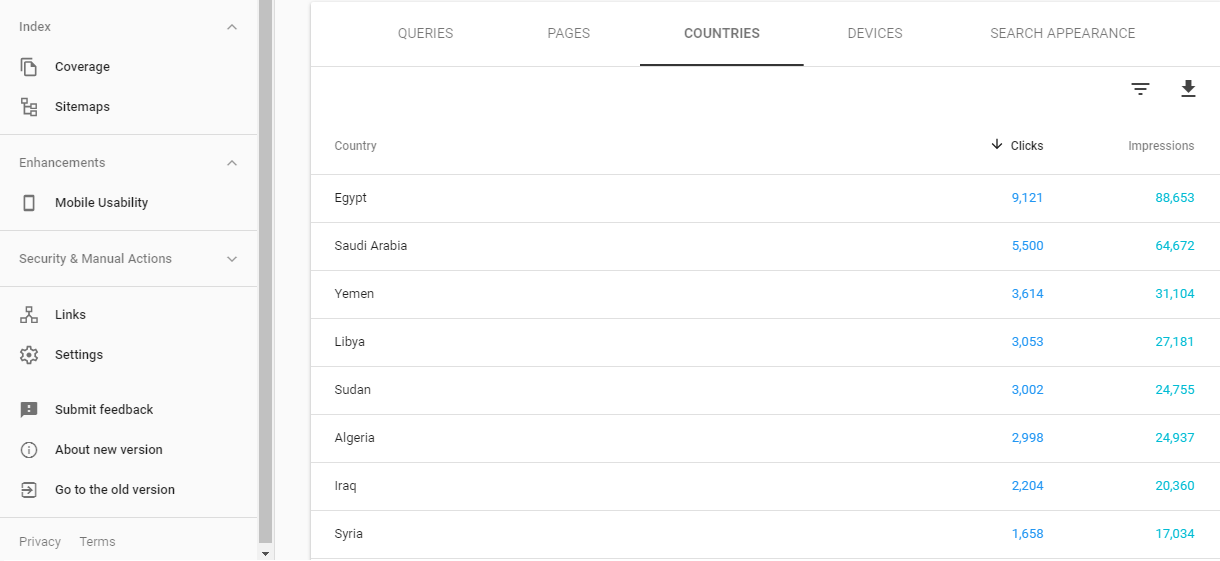Select the Egypt country row

[x=765, y=198]
